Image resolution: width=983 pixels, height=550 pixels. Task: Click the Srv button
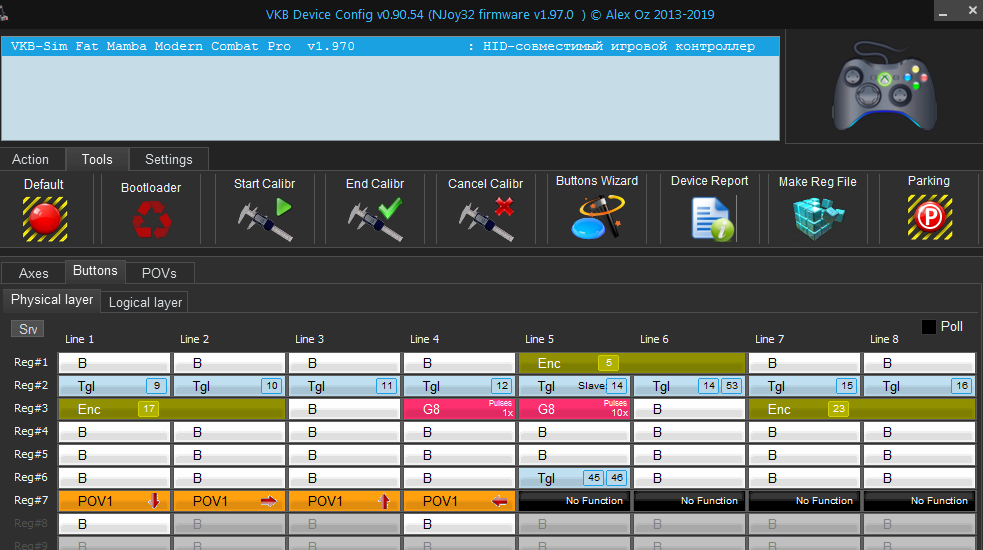pyautogui.click(x=28, y=329)
